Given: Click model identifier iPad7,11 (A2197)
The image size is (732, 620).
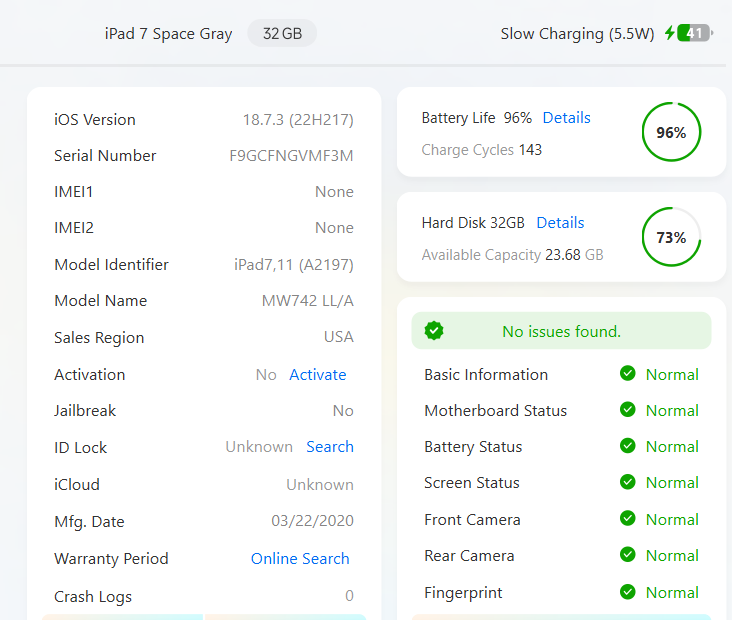Looking at the screenshot, I should coord(294,265).
